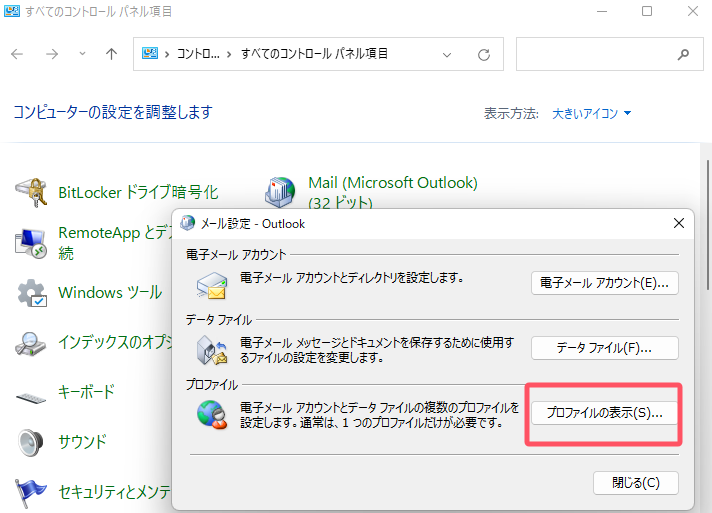The width and height of the screenshot is (712, 513).
Task: Open RemoteApp とデスクトップ接続 link text
Action: click(x=115, y=243)
